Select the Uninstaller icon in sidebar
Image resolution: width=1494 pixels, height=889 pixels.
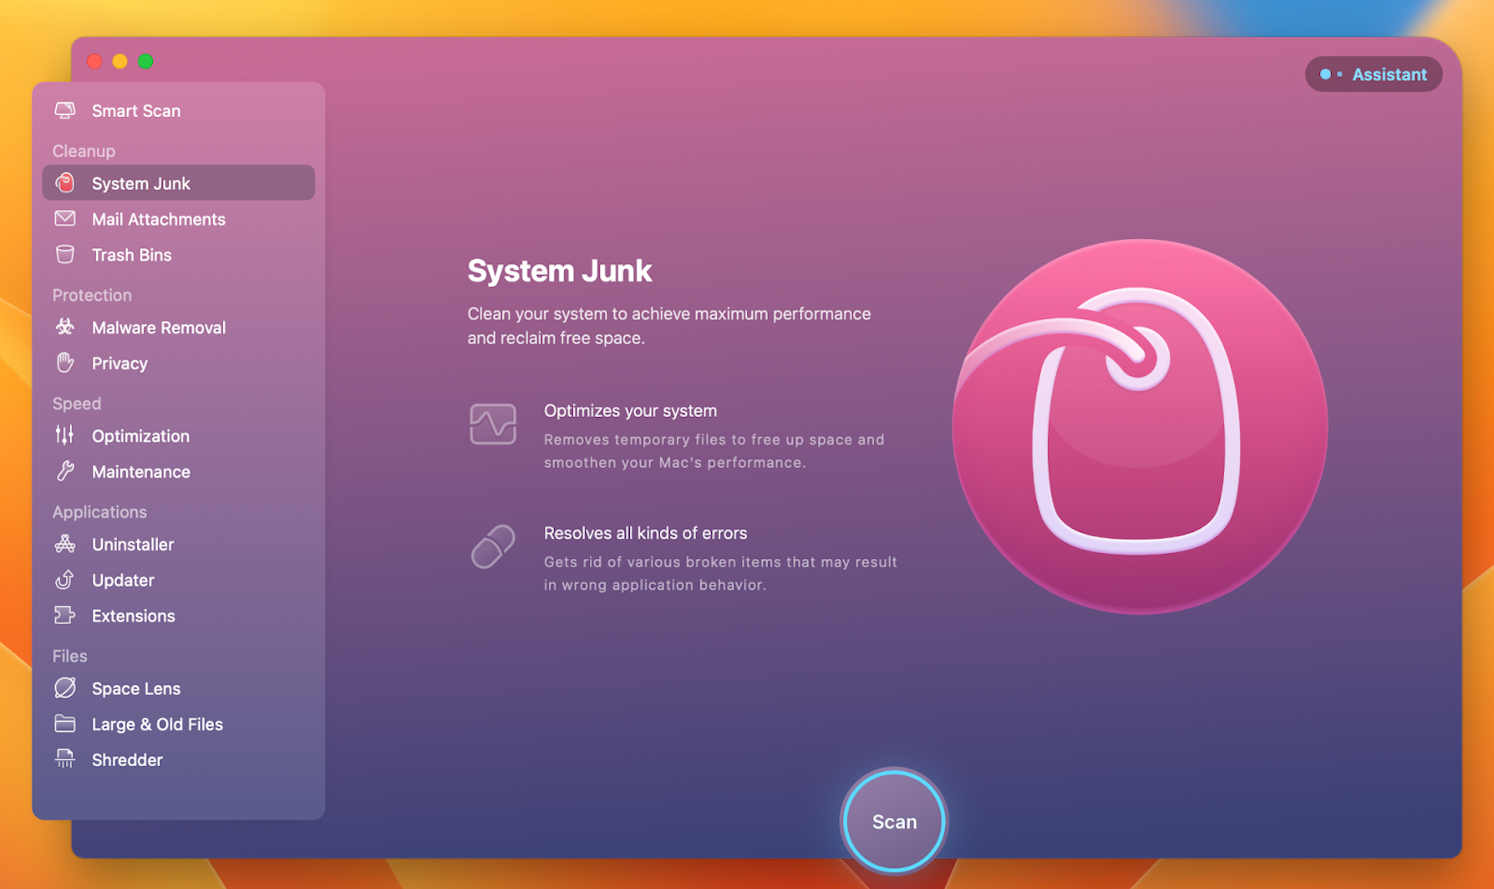coord(65,544)
